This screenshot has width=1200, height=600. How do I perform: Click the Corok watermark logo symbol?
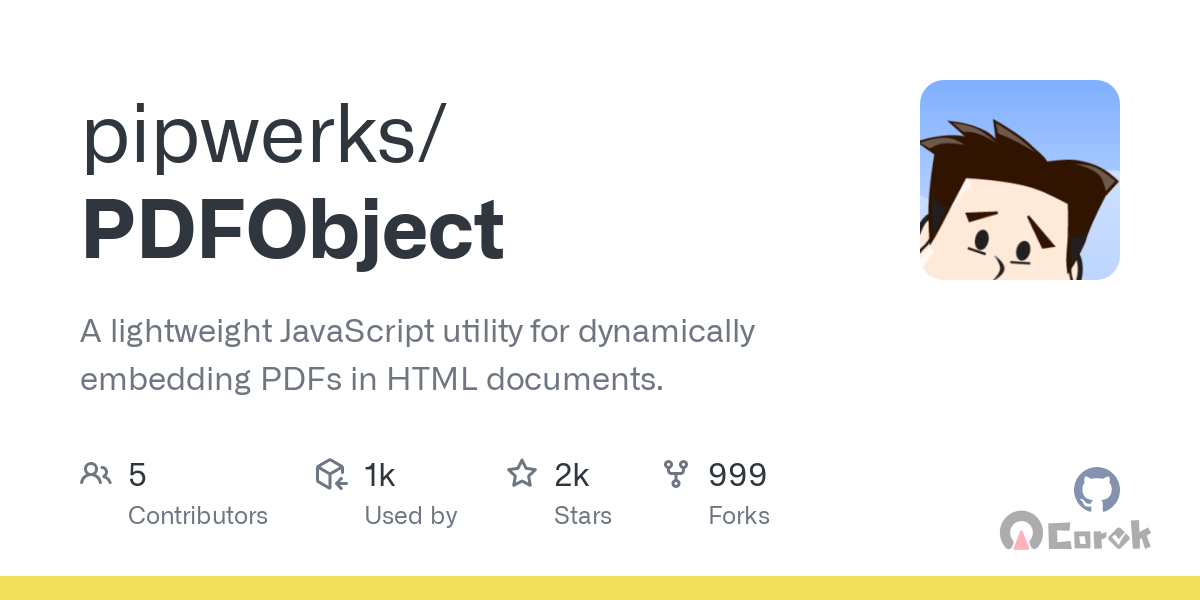pyautogui.click(x=1021, y=533)
